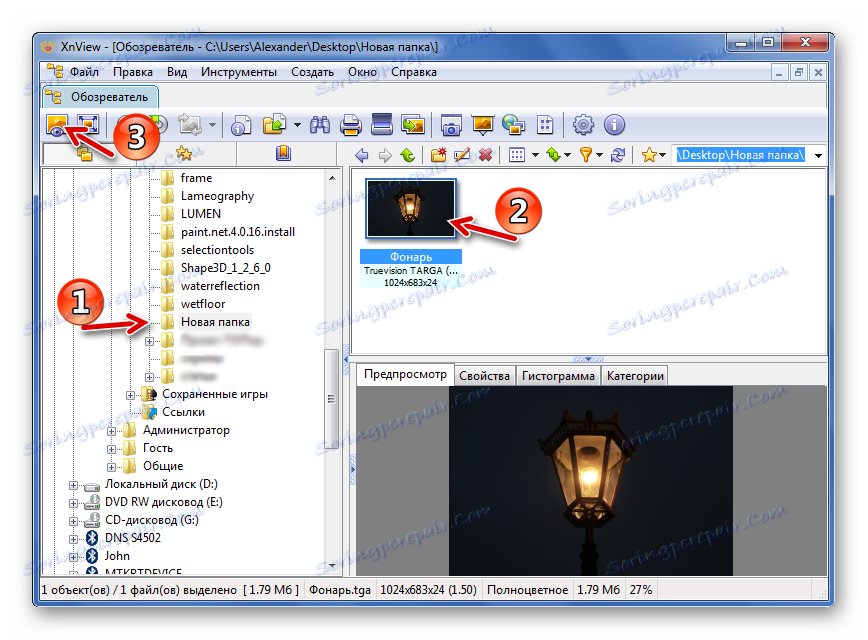Expand the Общие folder

pyautogui.click(x=111, y=467)
